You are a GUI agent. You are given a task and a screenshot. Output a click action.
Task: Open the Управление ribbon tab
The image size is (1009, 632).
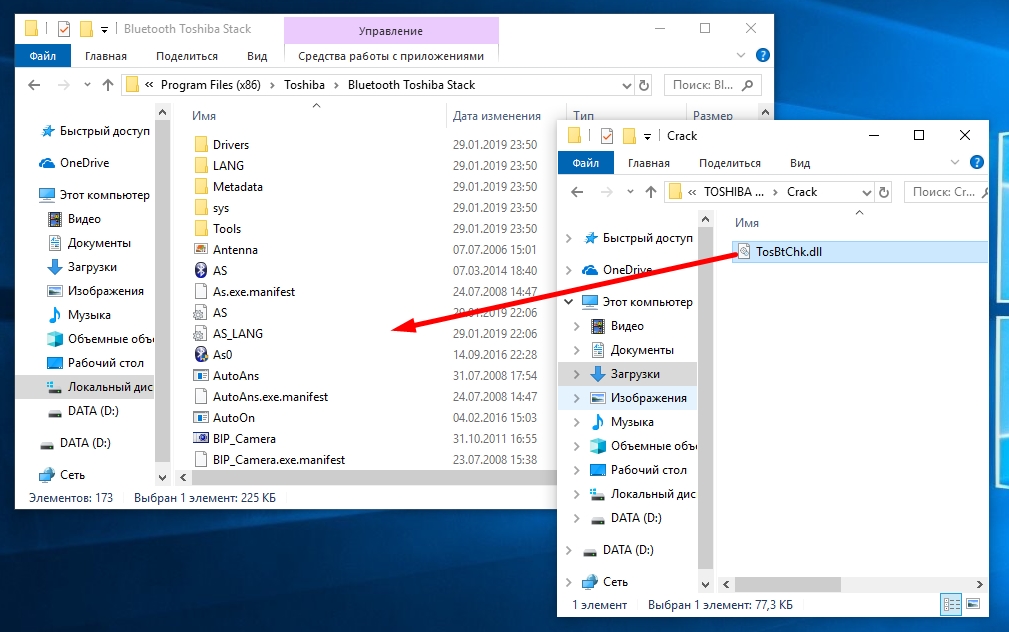coord(390,32)
